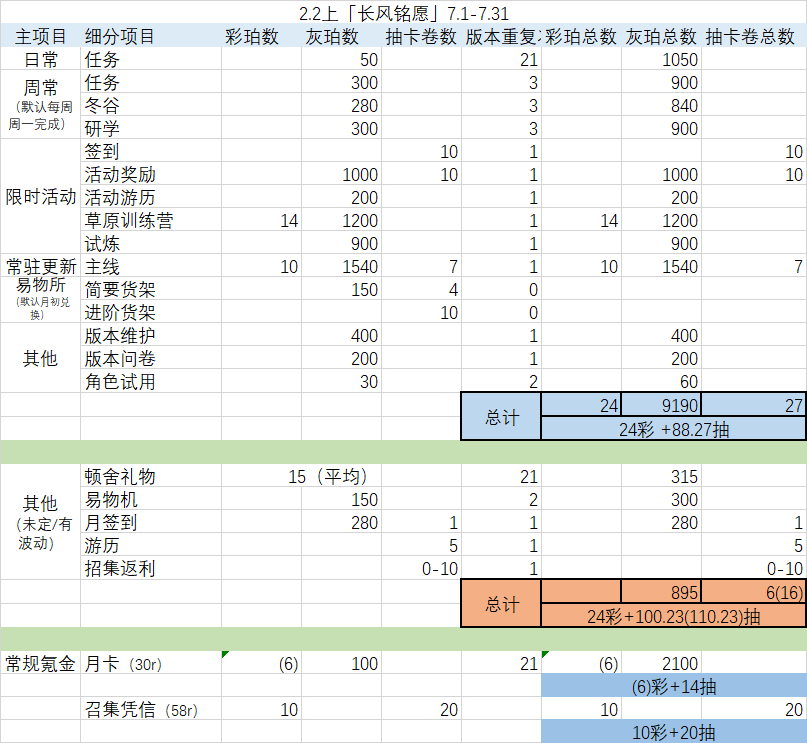Click the '1050' daily total cell
This screenshot has height=743, width=807.
click(x=661, y=59)
